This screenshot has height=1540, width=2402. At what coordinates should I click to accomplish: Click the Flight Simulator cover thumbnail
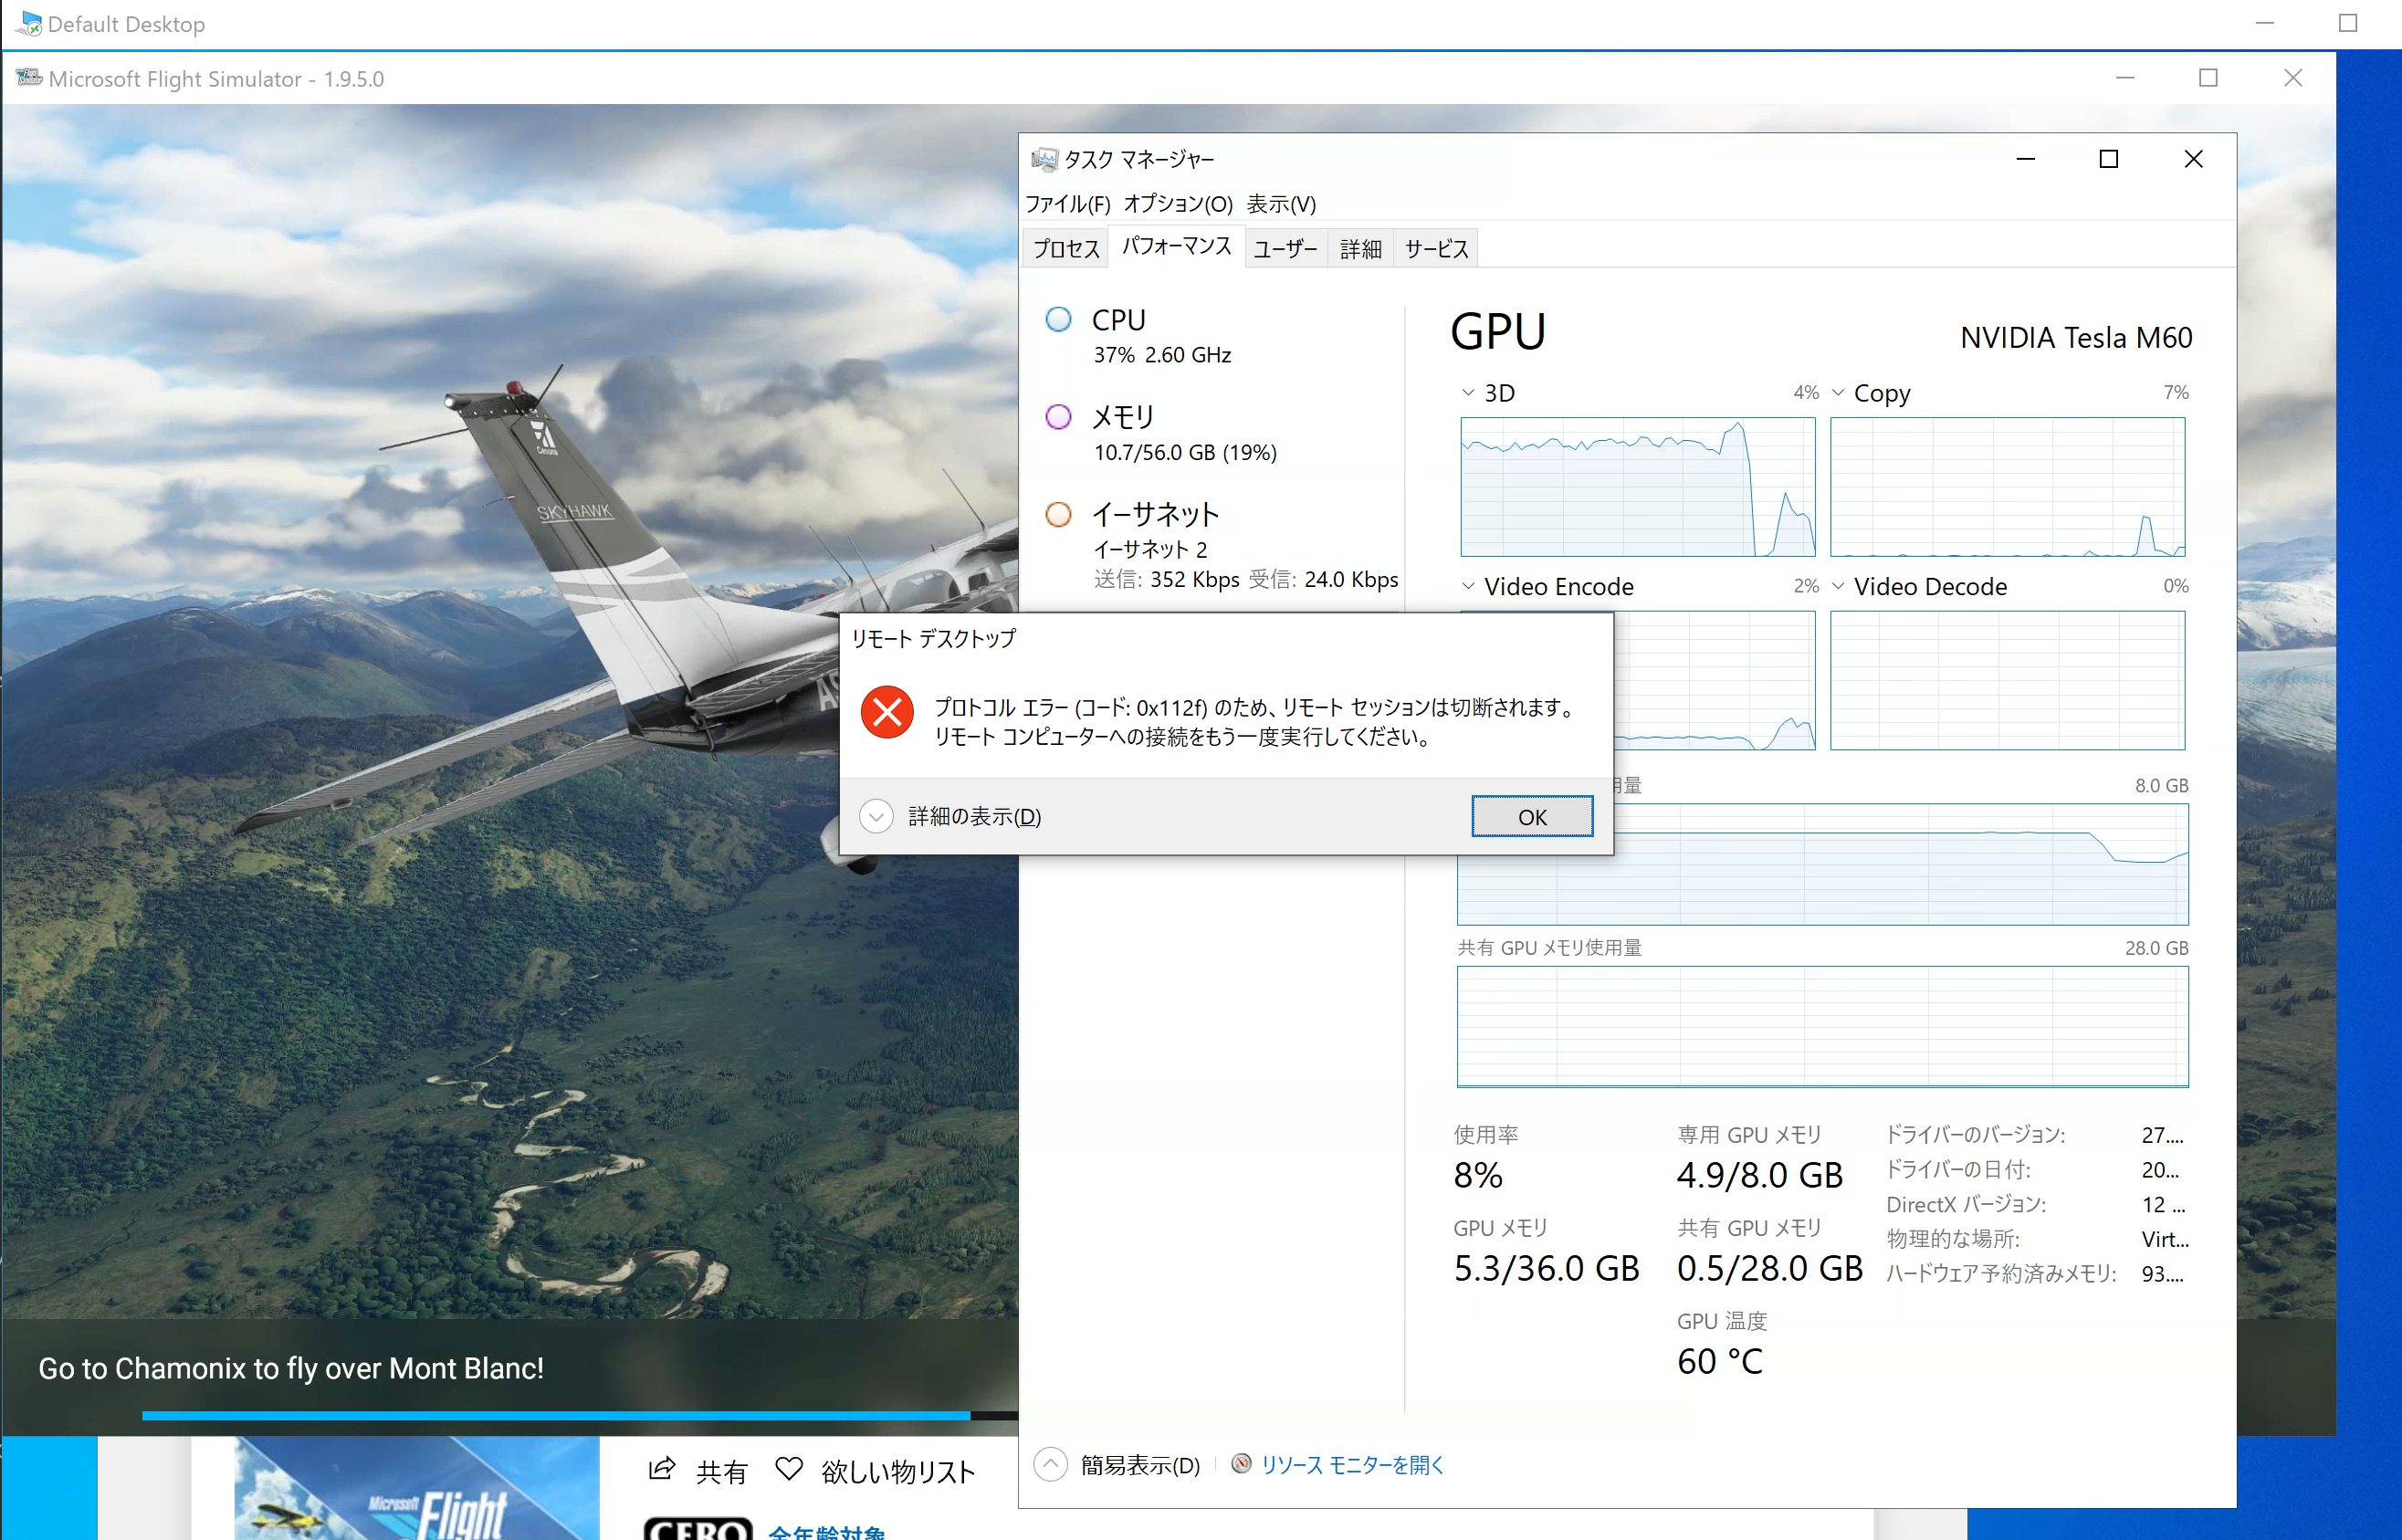(417, 1488)
